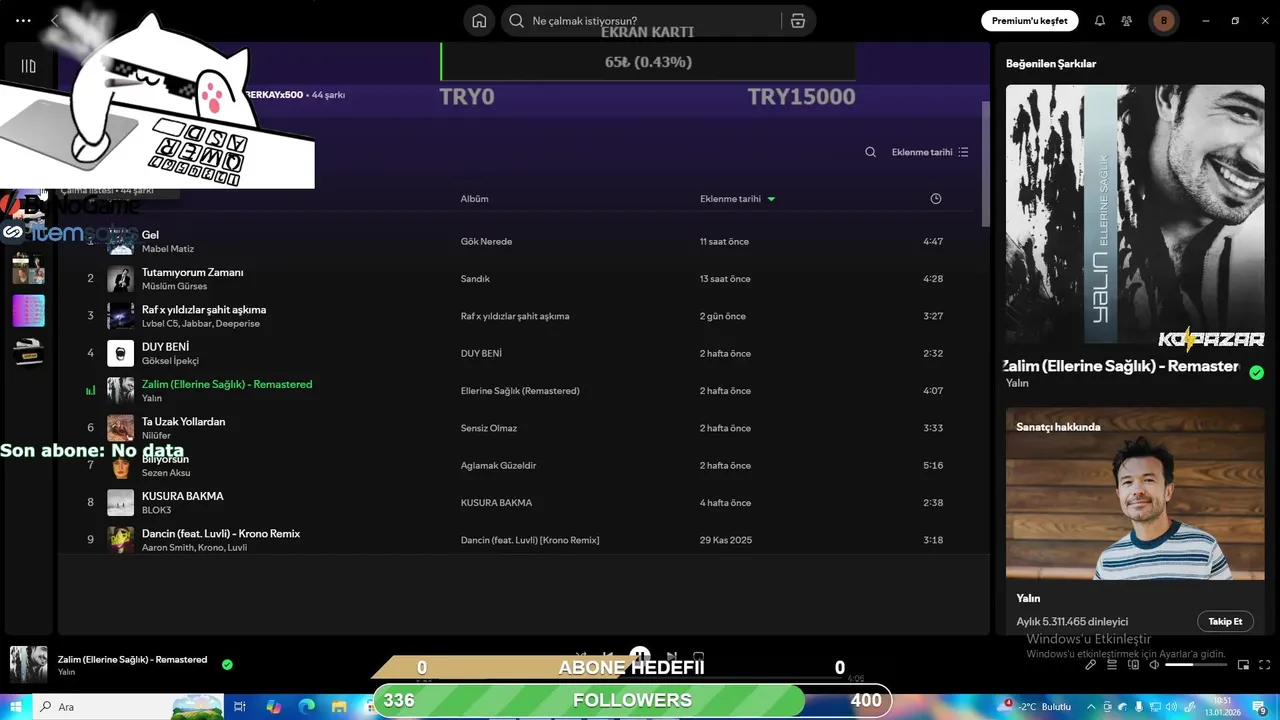Open album Aglamak Güzeldir
Screen dimensions: 1280x720
point(498,466)
